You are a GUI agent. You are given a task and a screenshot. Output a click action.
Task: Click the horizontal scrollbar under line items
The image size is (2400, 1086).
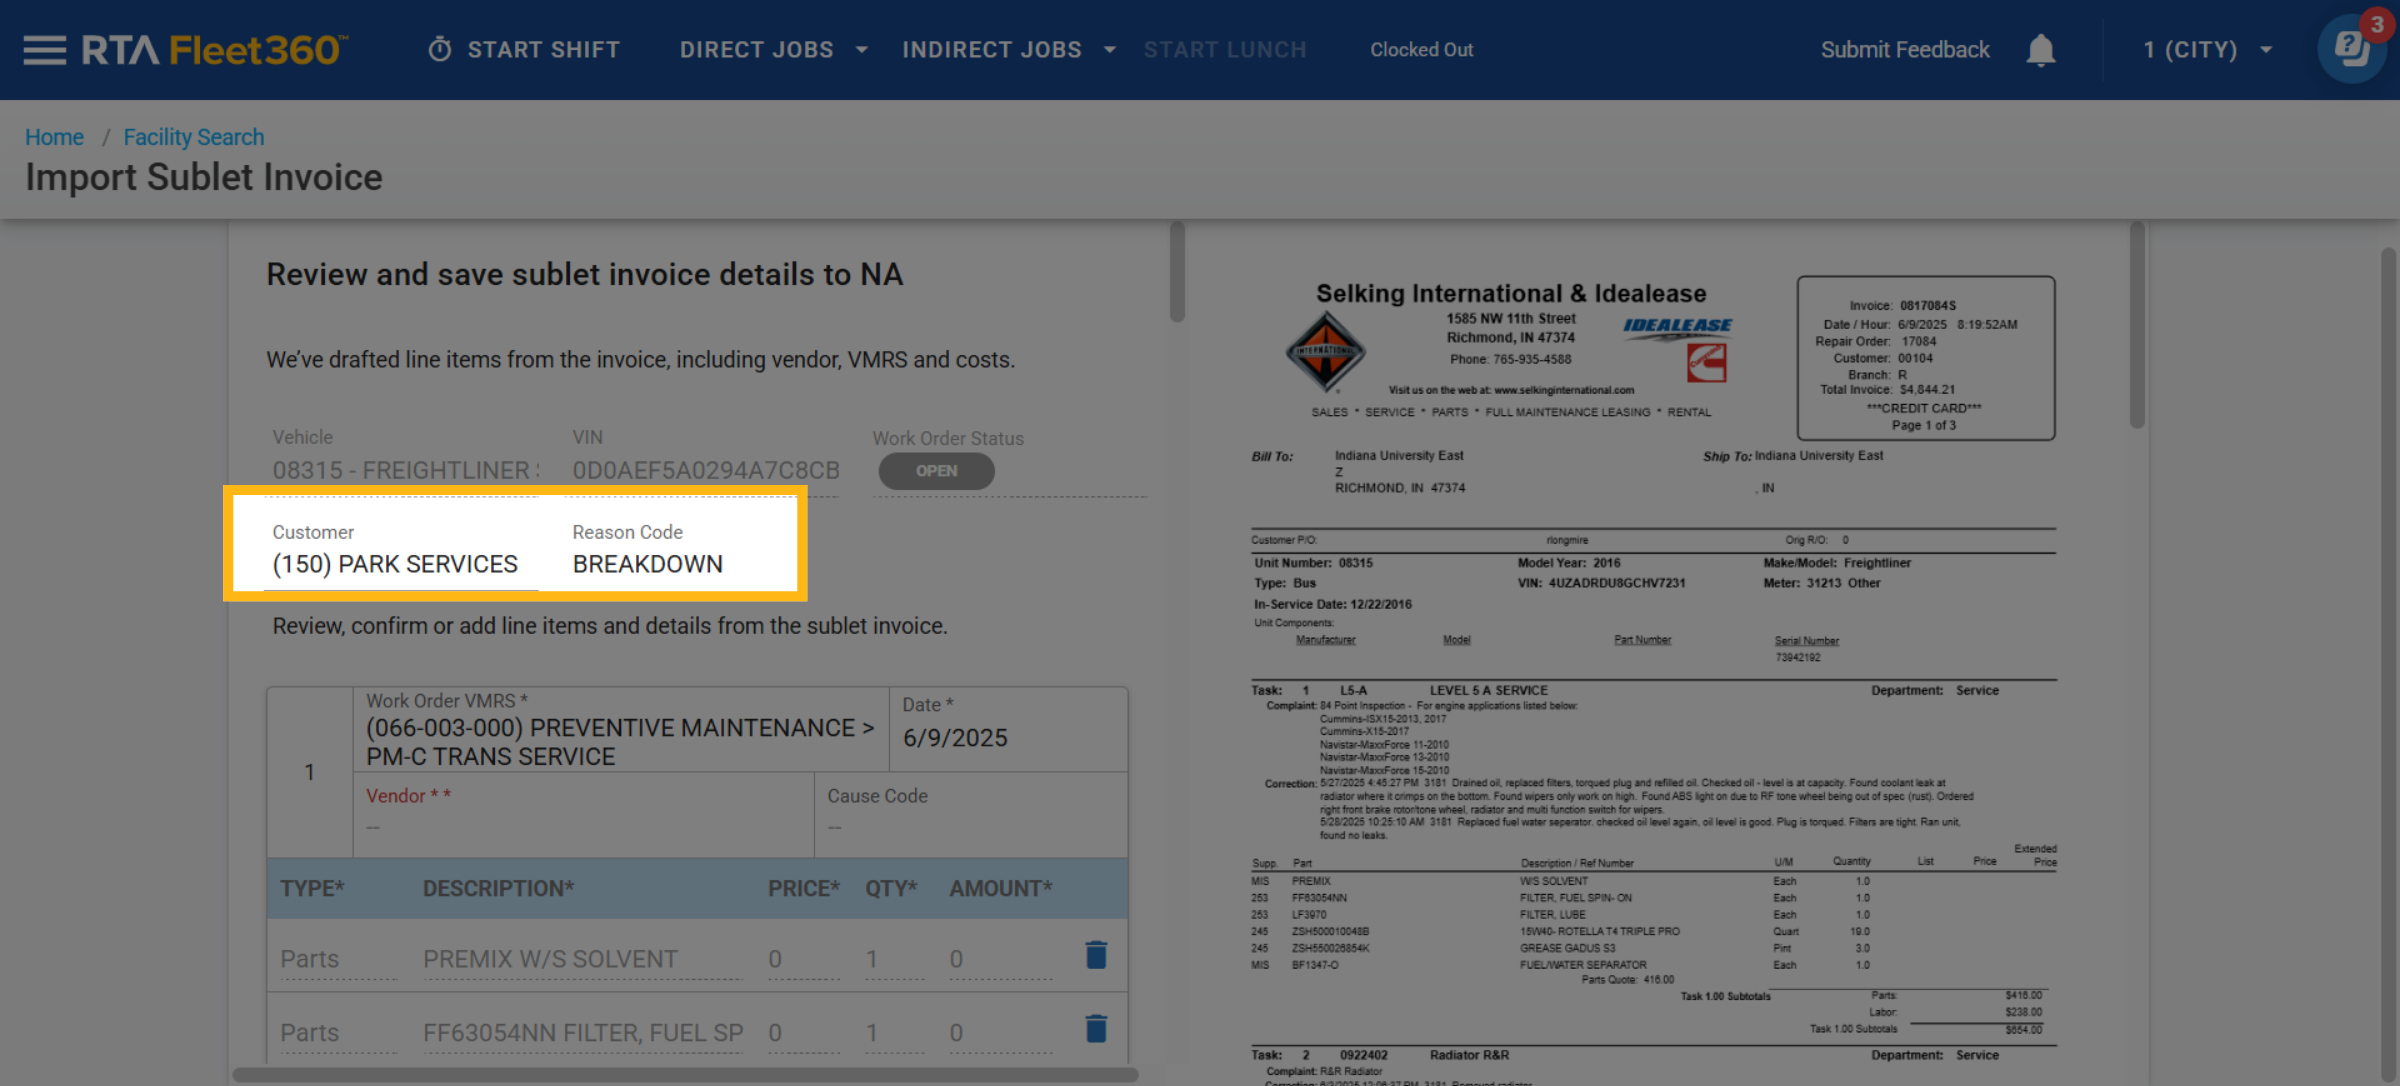[685, 1075]
